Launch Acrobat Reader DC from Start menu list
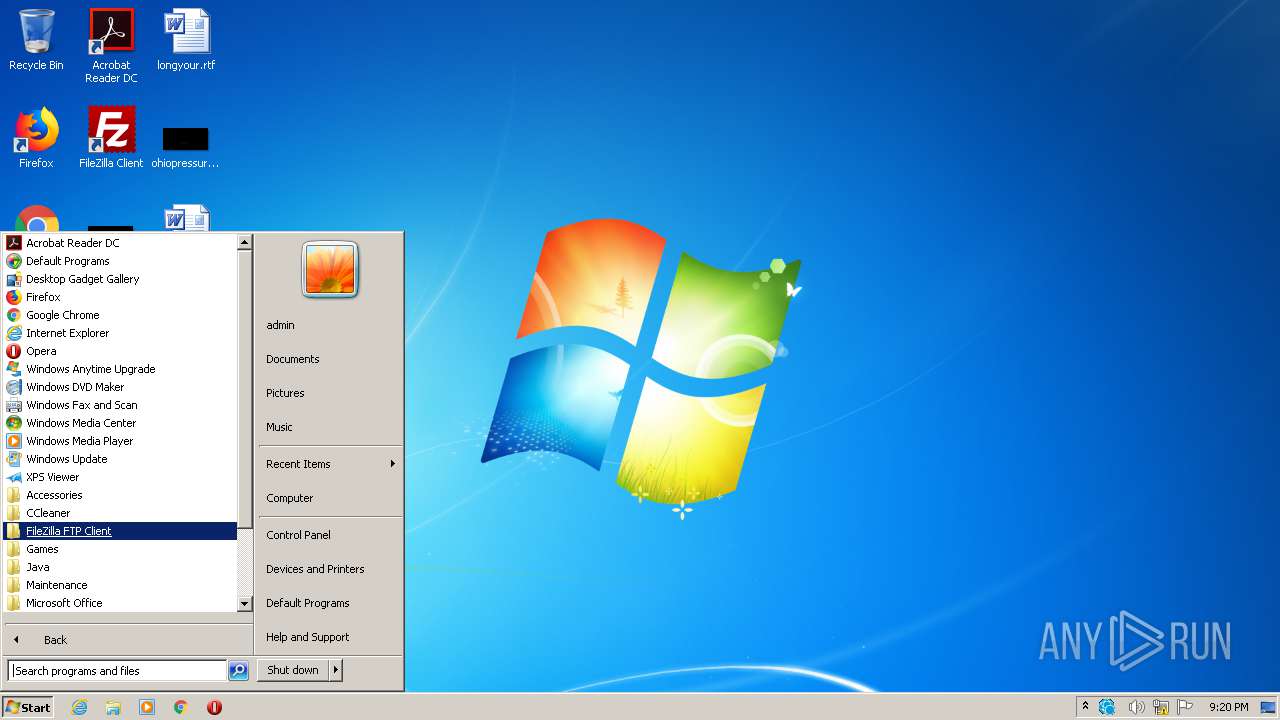Viewport: 1280px width, 720px height. (121, 243)
